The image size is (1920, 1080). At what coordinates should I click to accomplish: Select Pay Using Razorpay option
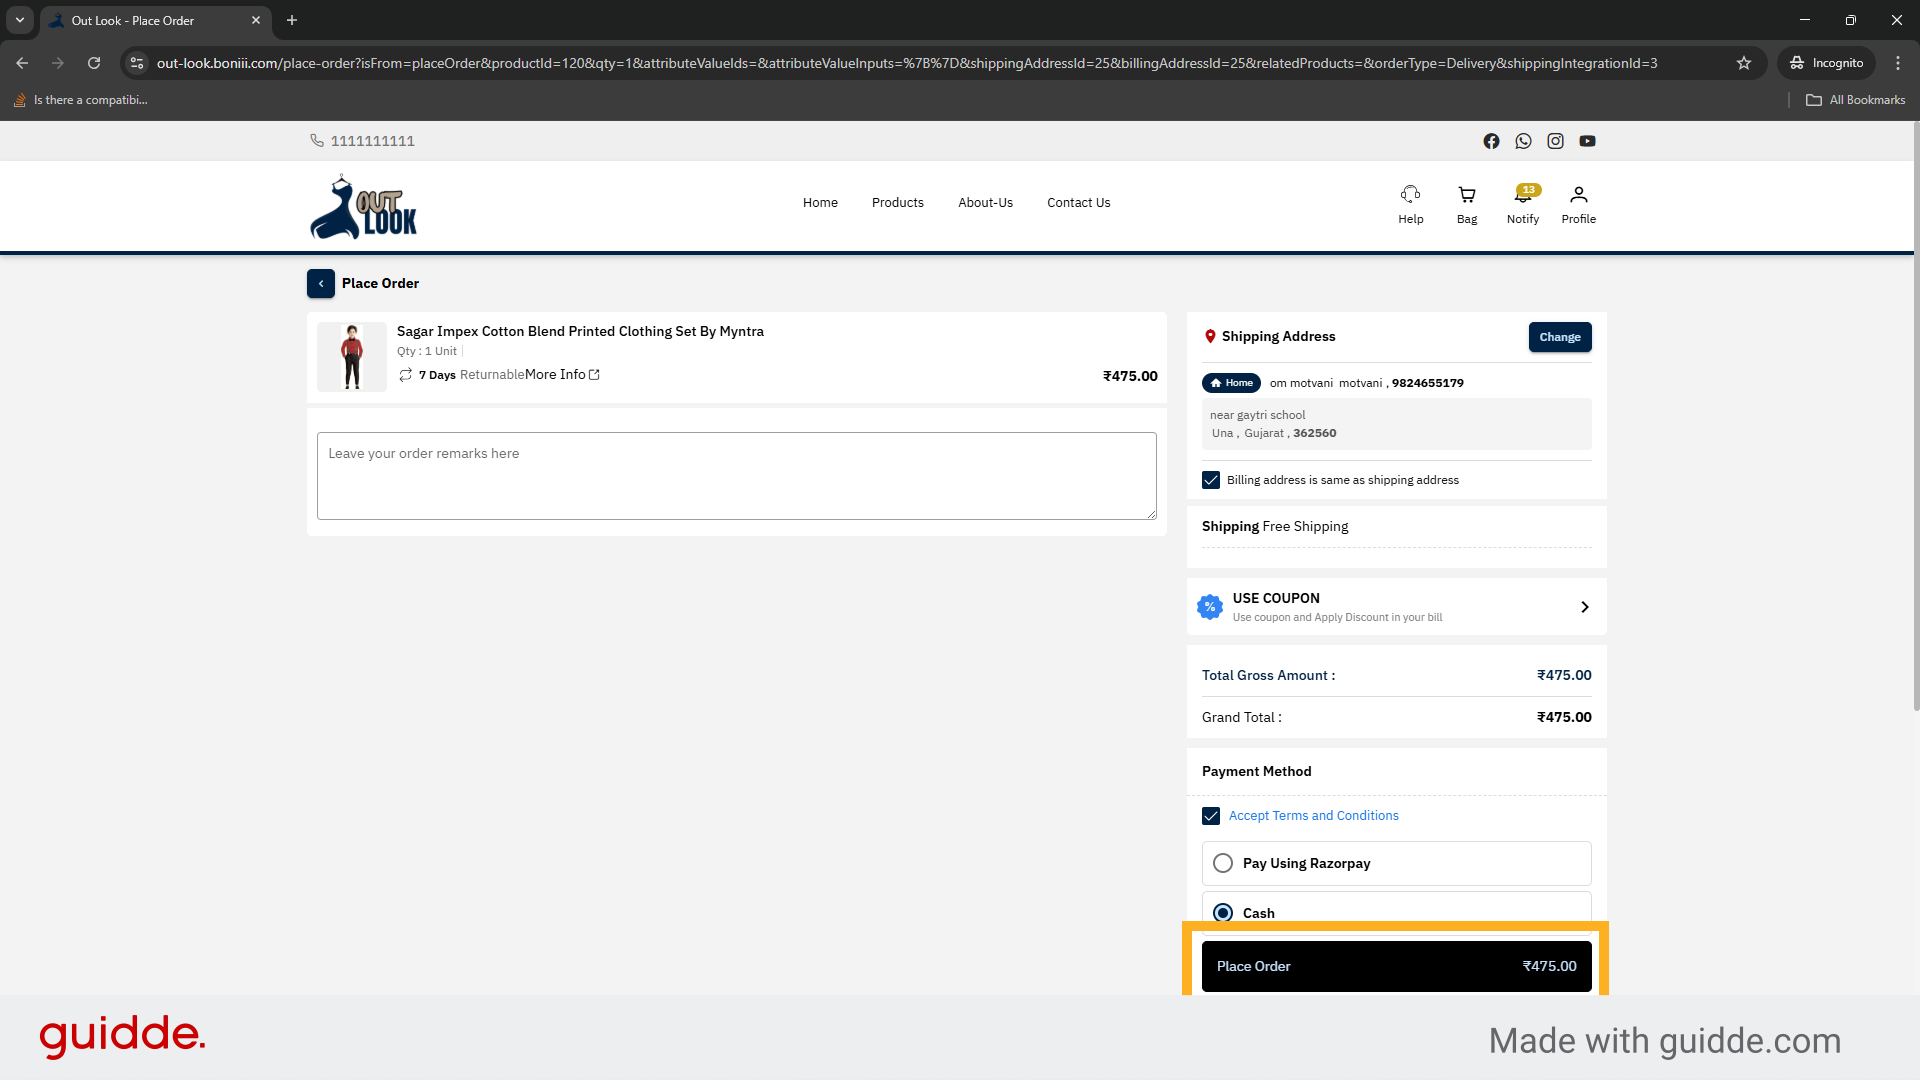[x=1223, y=863]
